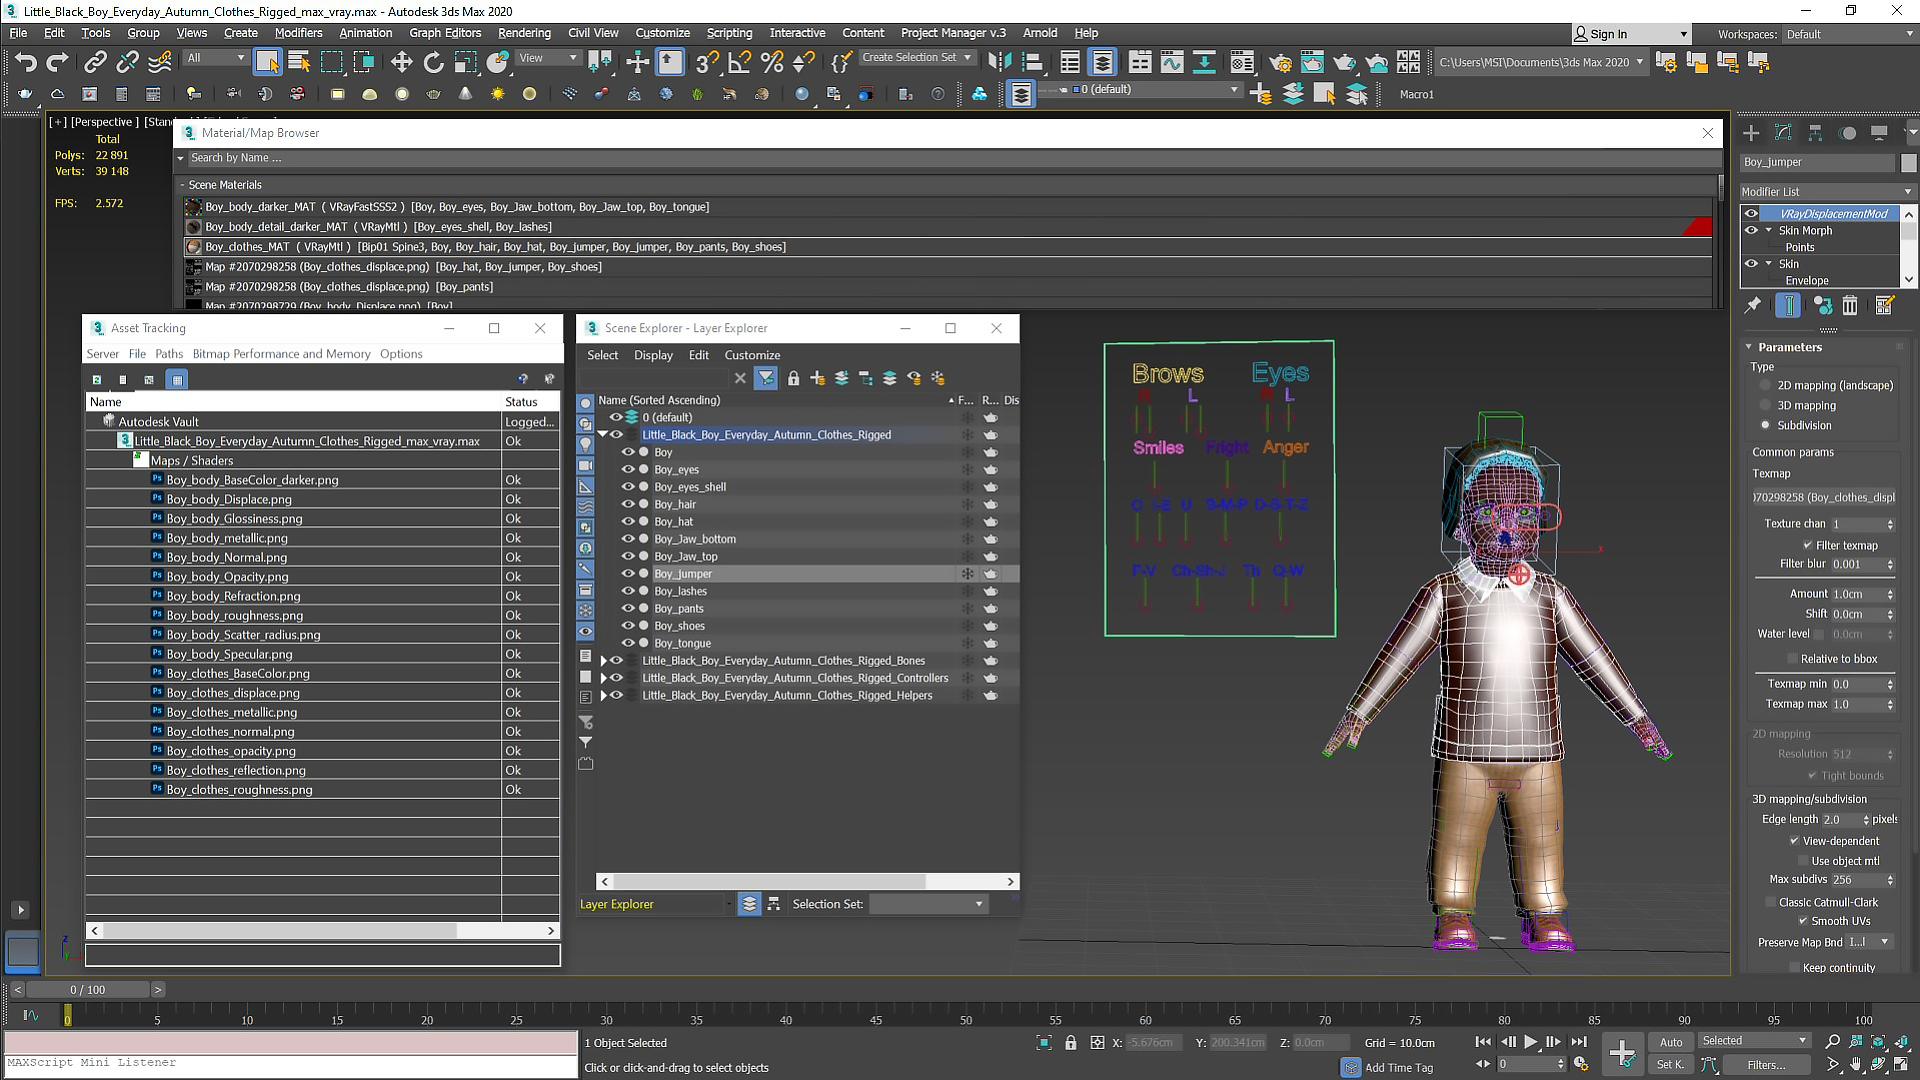This screenshot has width=1920, height=1080.
Task: Click Refresh icon in Asset Tracking
Action: coord(96,380)
